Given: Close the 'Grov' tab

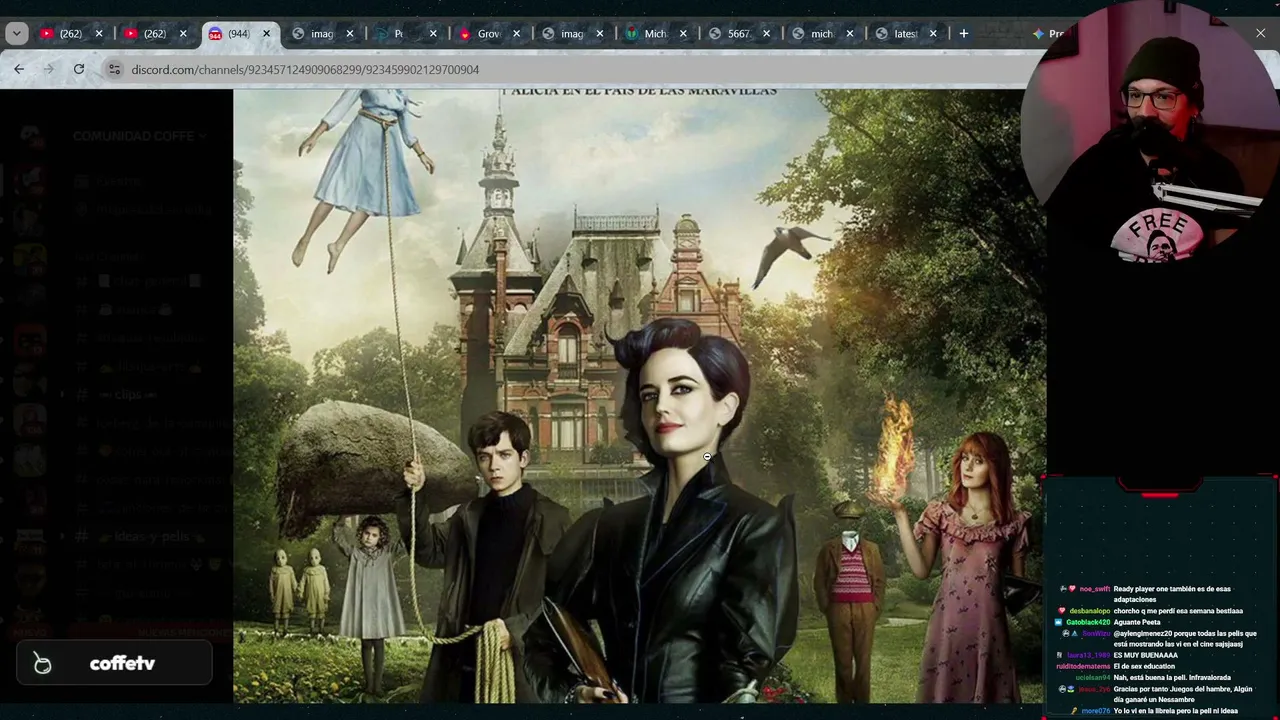Looking at the screenshot, I should point(517,34).
